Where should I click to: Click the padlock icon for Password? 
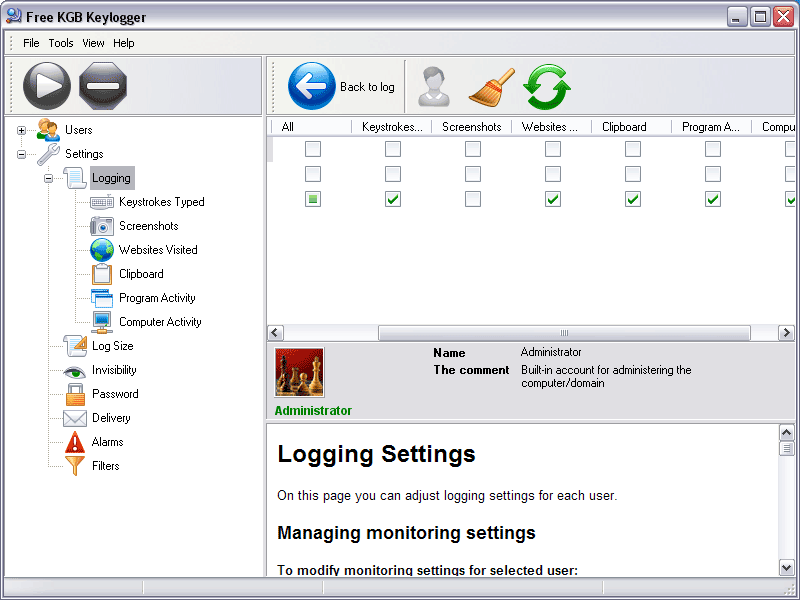(x=75, y=394)
